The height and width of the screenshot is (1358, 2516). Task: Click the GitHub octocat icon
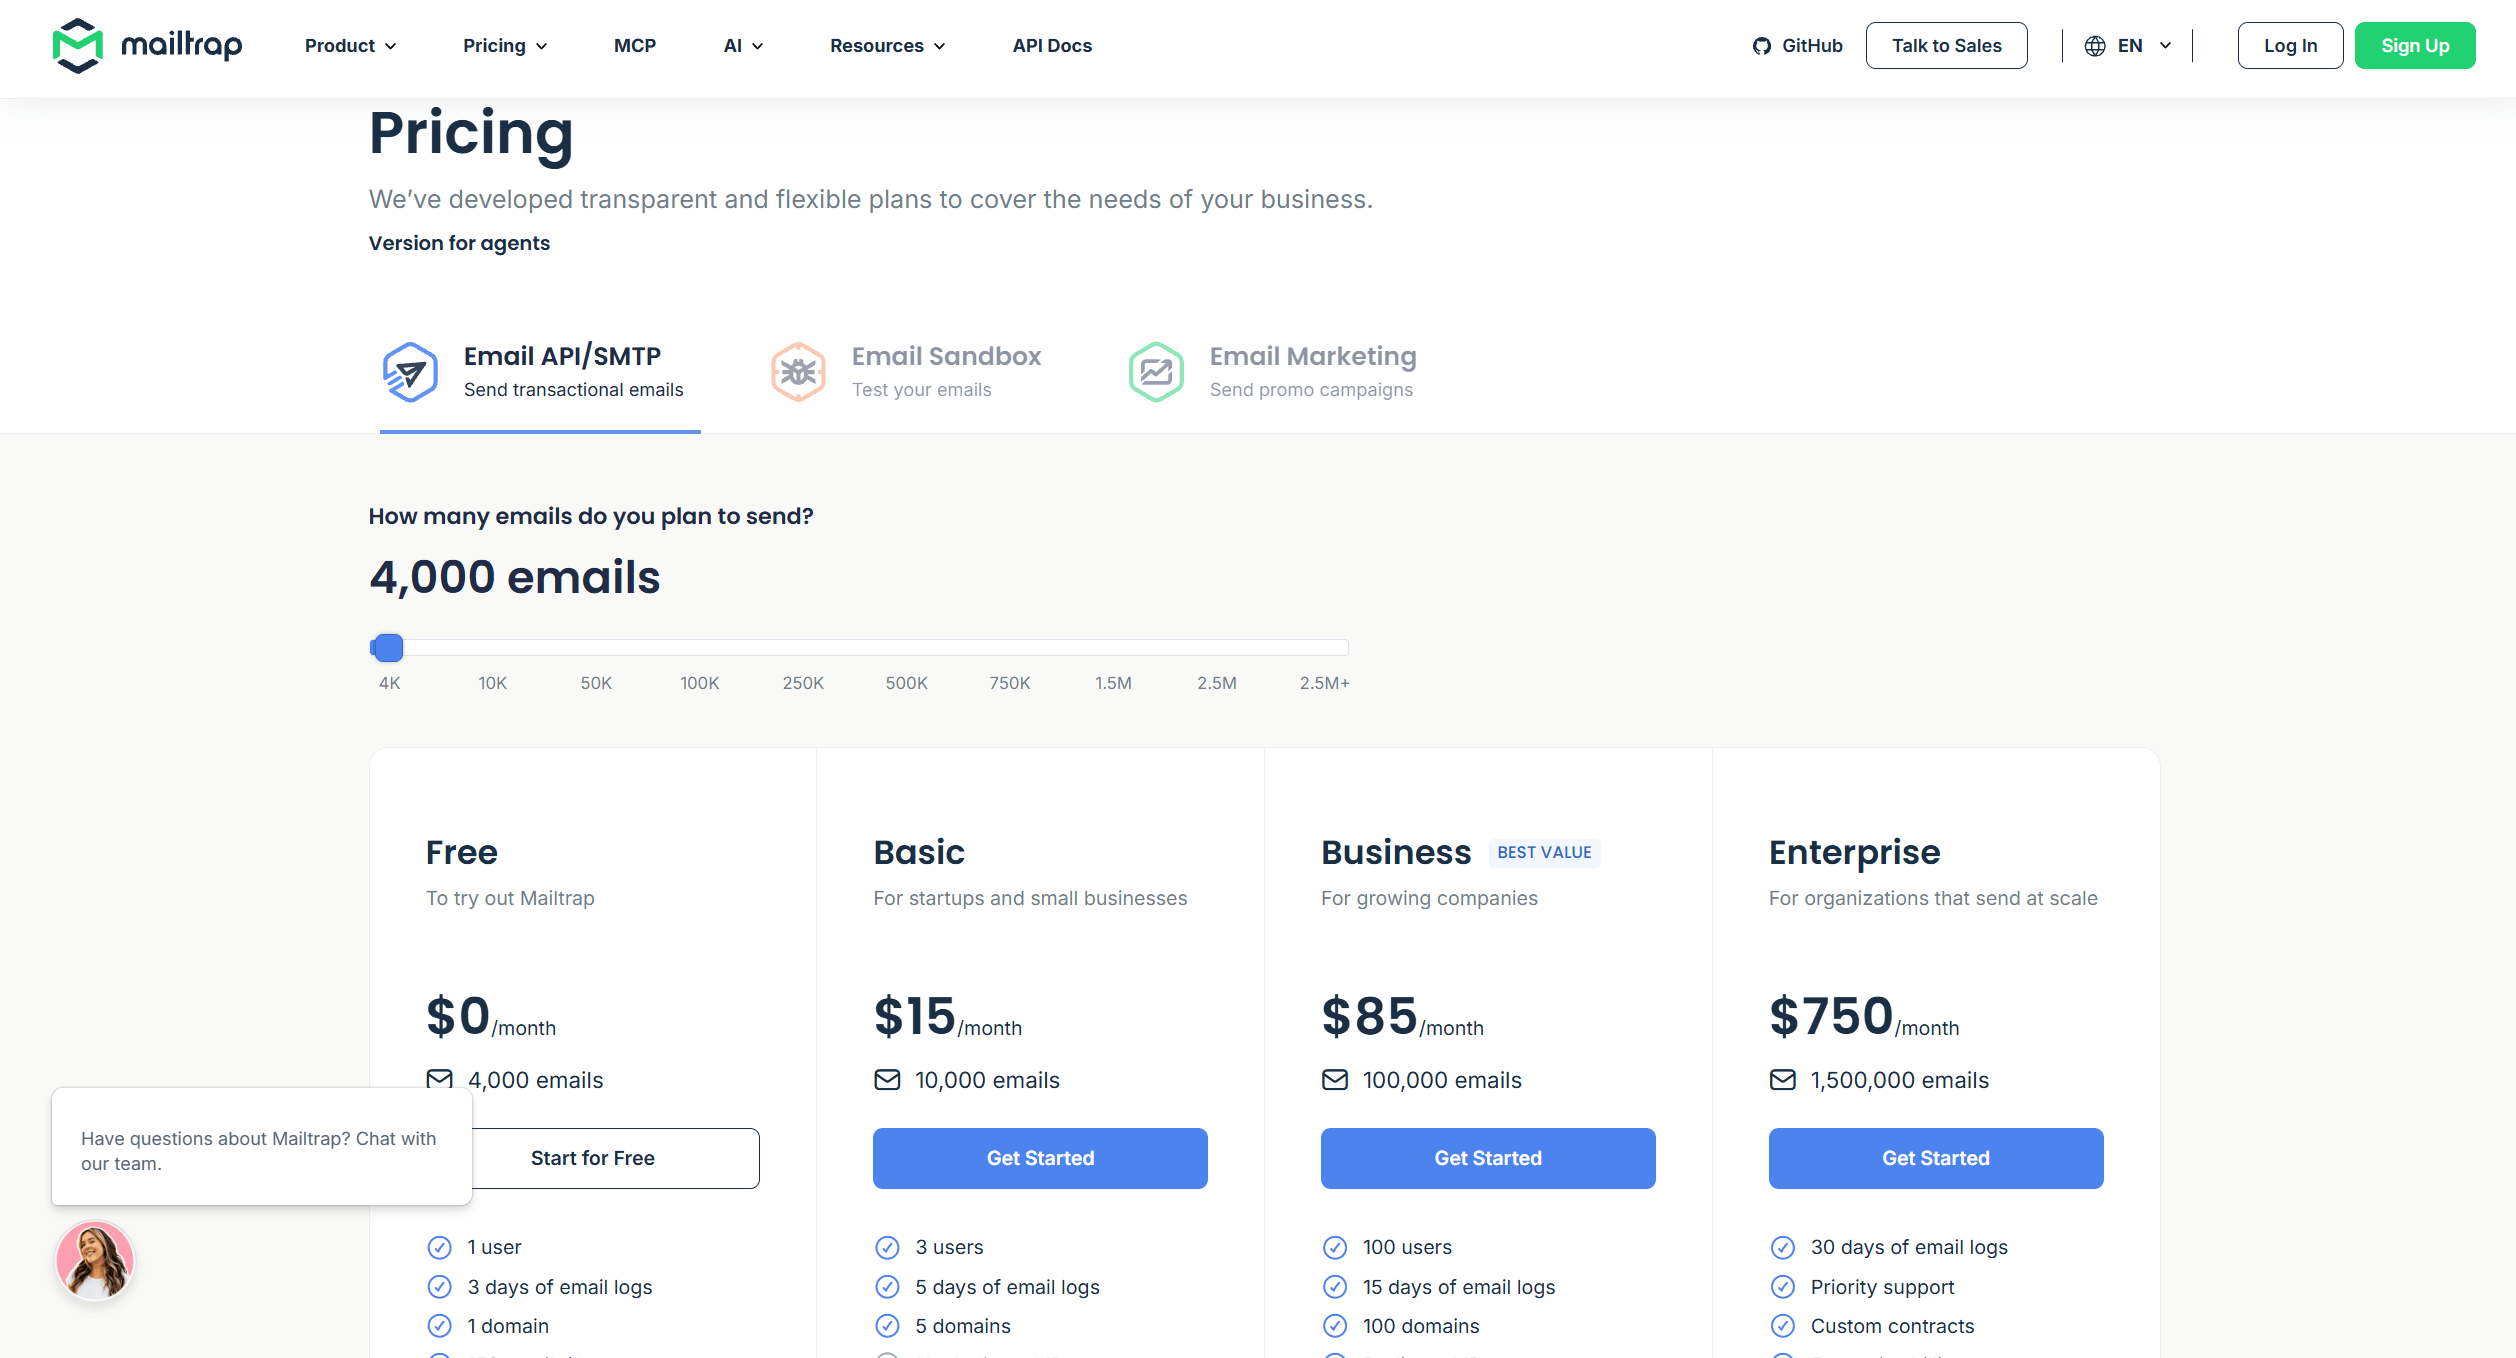coord(1762,46)
